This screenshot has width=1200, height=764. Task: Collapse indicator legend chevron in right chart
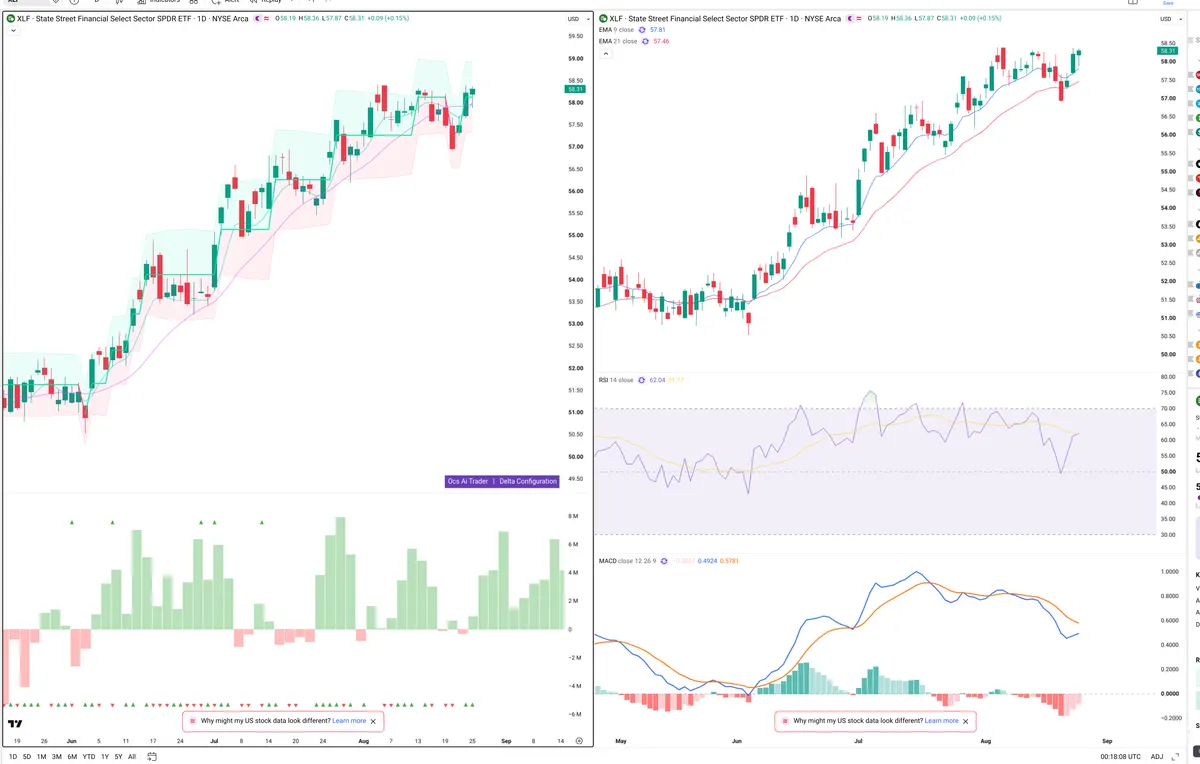coord(604,53)
